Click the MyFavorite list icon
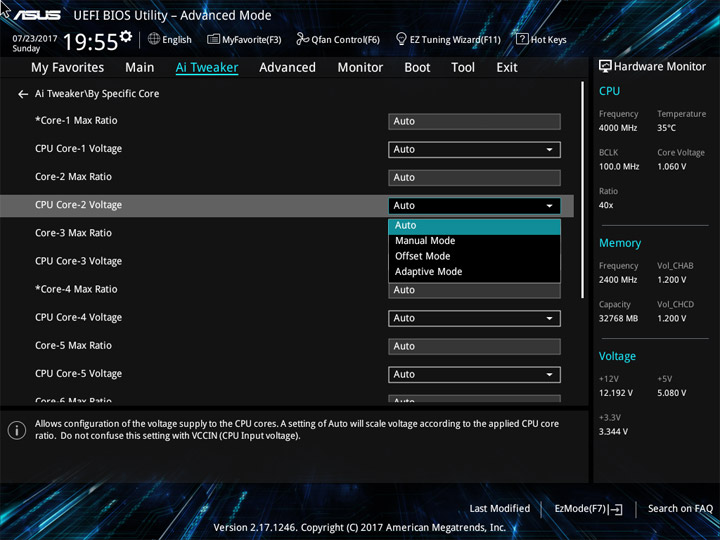This screenshot has width=720, height=540. (x=213, y=39)
